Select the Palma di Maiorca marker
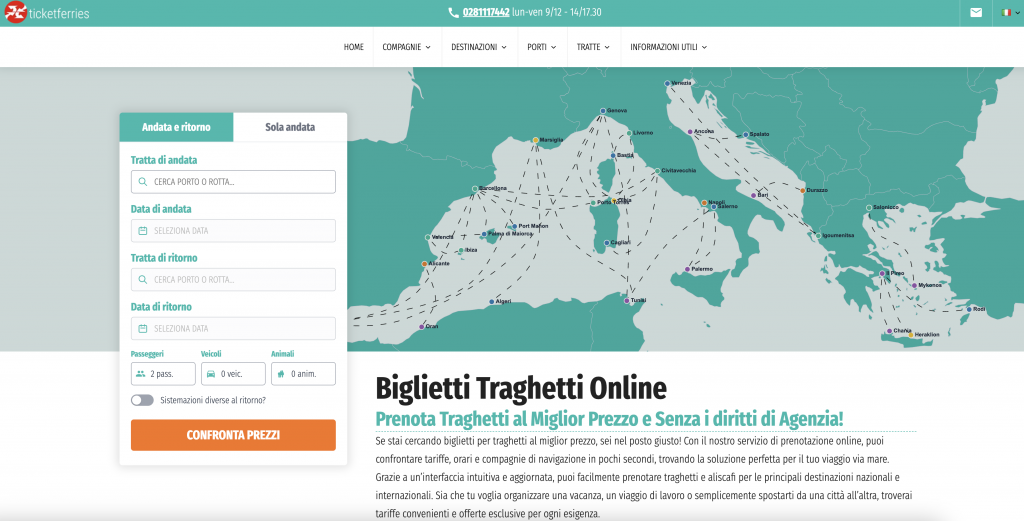 [x=484, y=234]
